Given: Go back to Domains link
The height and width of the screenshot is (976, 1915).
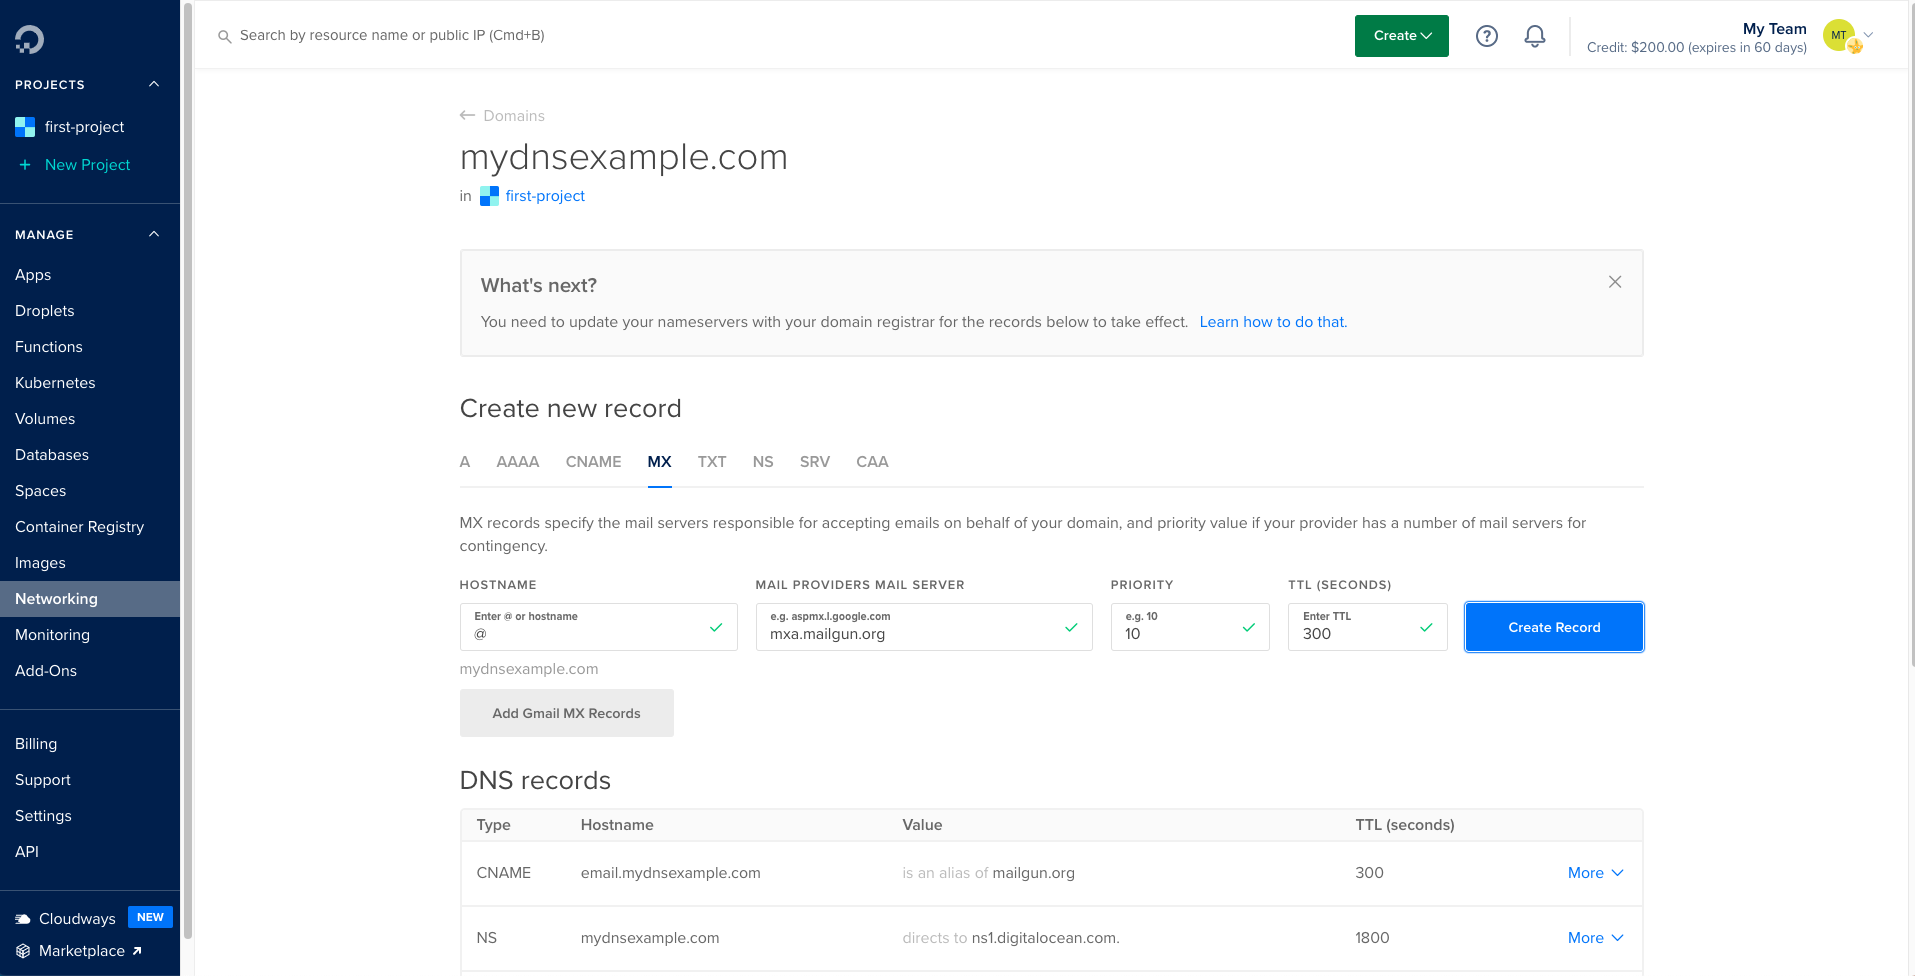Looking at the screenshot, I should point(514,116).
